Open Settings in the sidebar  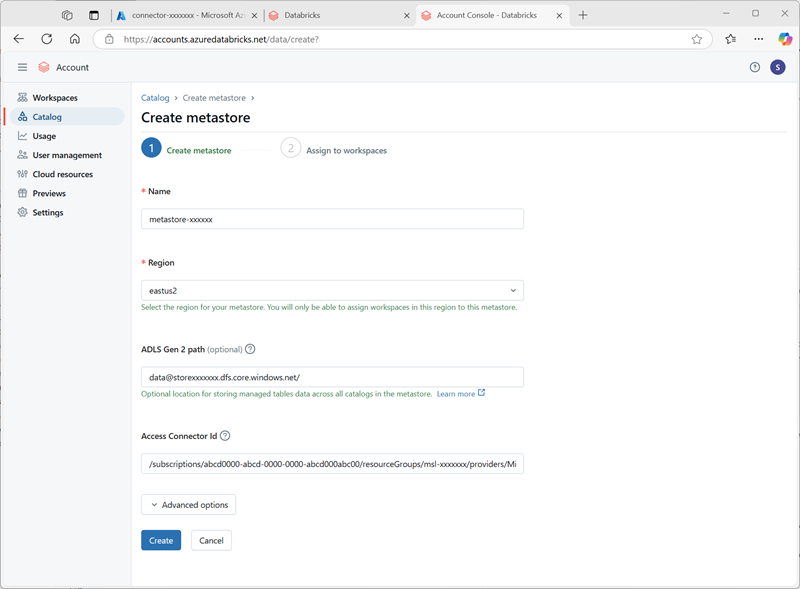pyautogui.click(x=67, y=212)
